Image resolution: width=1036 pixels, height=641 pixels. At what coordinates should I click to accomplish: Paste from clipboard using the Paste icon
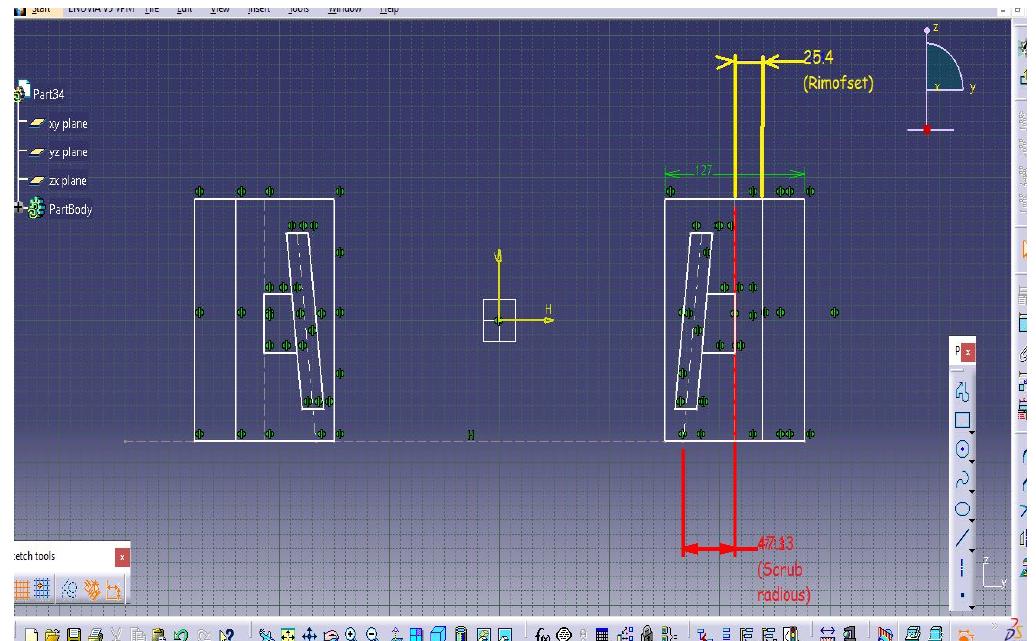click(x=159, y=635)
